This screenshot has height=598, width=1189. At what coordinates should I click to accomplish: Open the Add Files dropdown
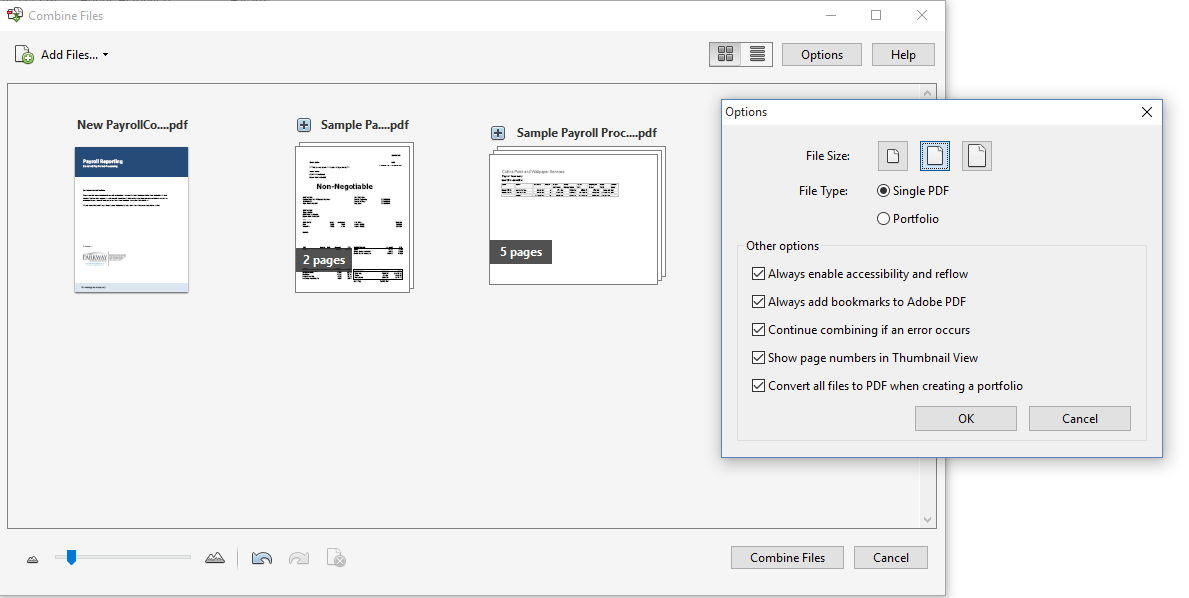(x=106, y=55)
